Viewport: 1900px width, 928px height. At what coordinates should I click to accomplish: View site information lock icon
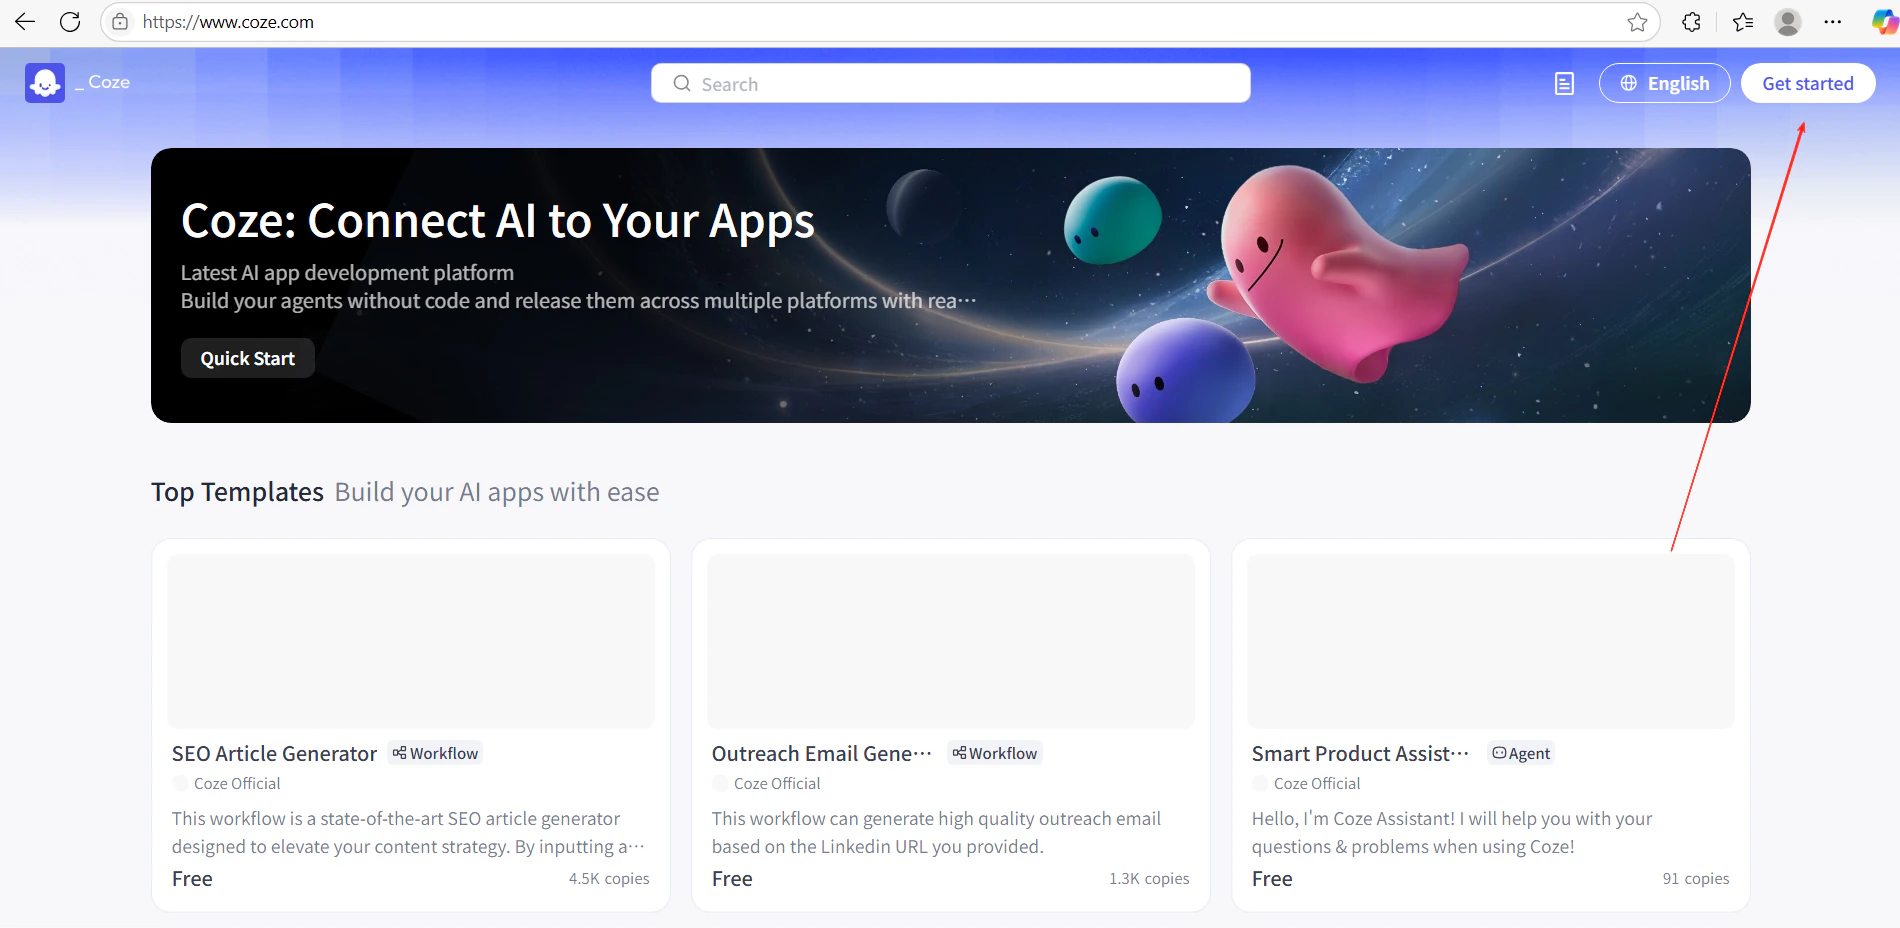(x=120, y=22)
